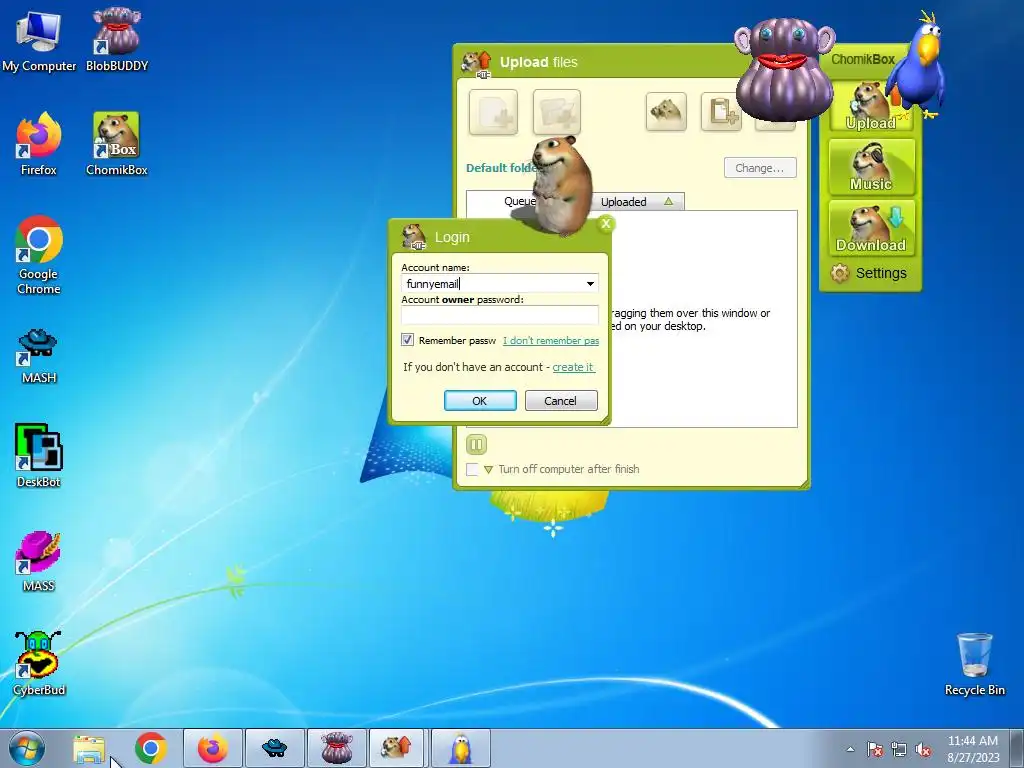Click the taskbar clock showing 11:44 AM
1024x768 pixels.
(x=973, y=749)
